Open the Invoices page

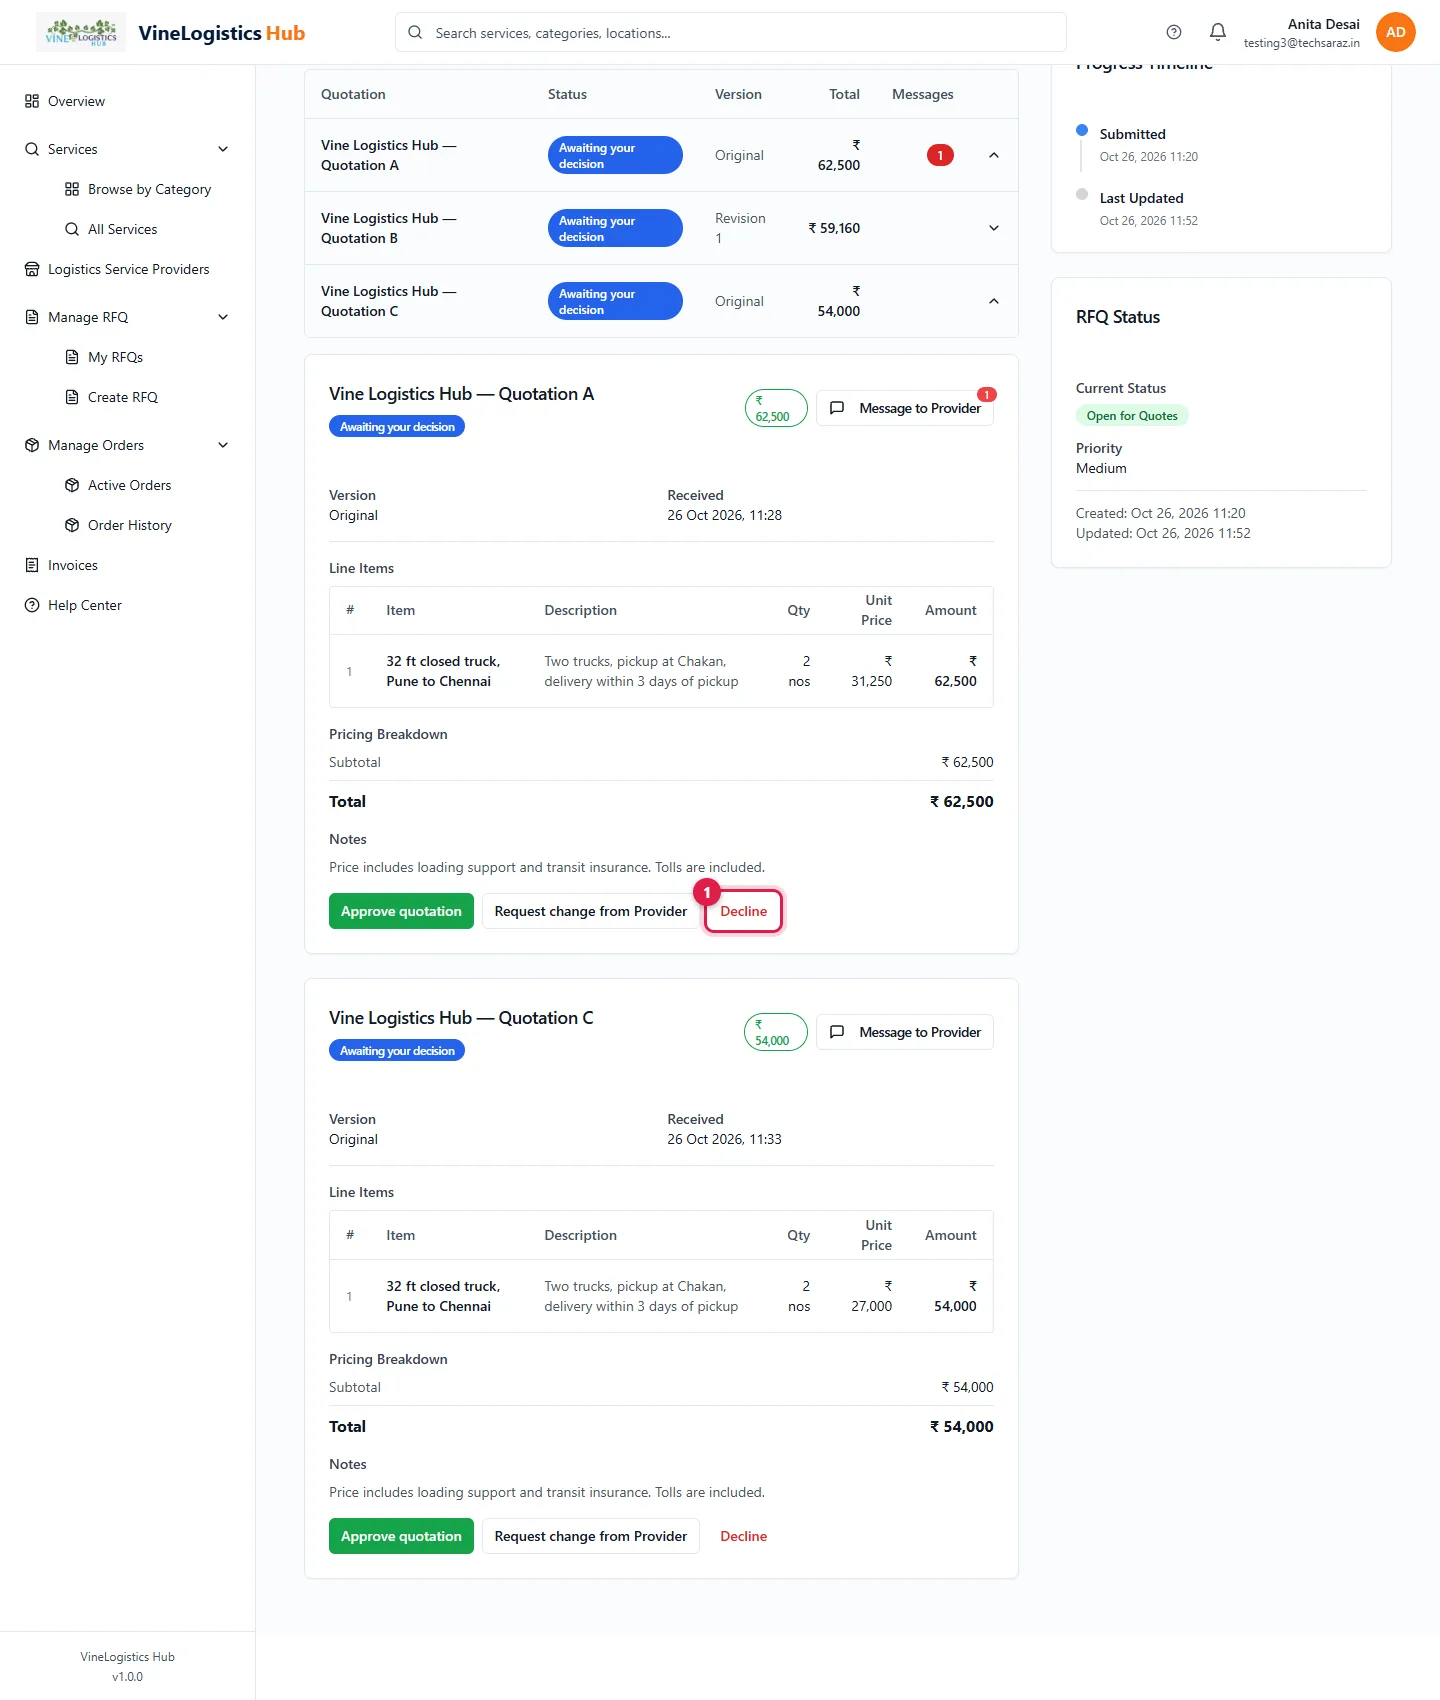(x=128, y=565)
